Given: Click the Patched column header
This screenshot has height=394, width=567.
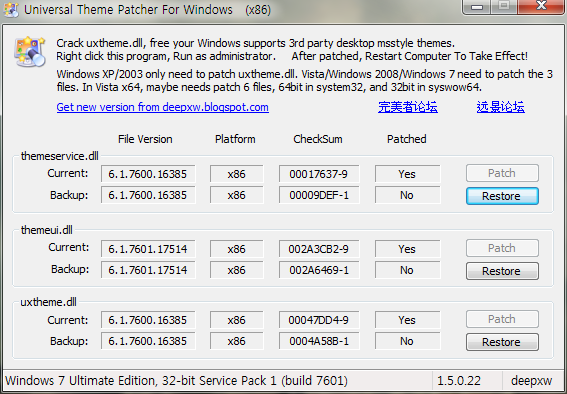Looking at the screenshot, I should [x=406, y=139].
